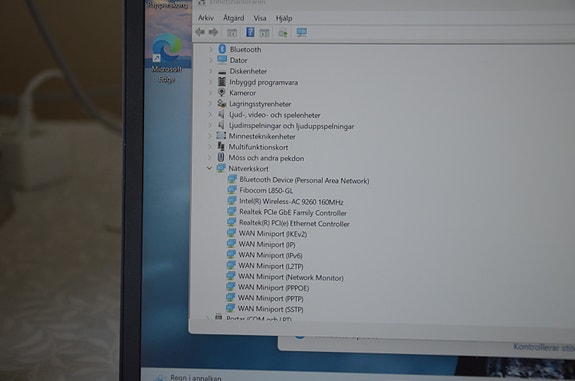Click the Dator tree label
This screenshot has height=381, width=575.
pos(238,60)
